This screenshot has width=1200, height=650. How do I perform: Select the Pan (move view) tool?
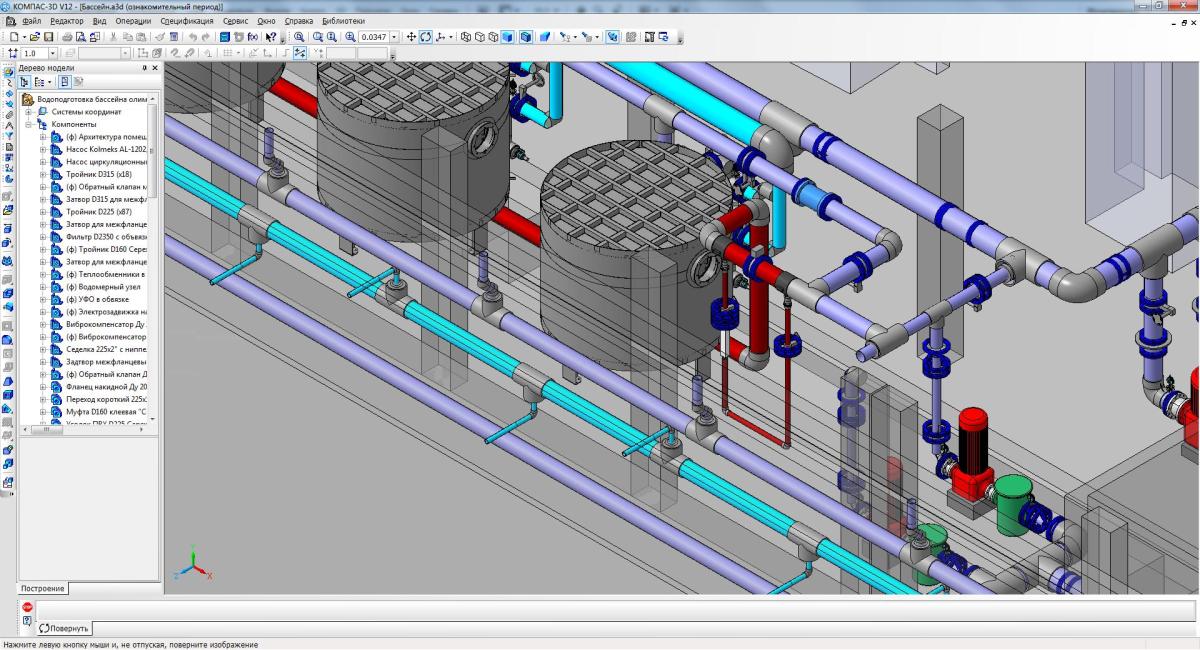pyautogui.click(x=411, y=37)
